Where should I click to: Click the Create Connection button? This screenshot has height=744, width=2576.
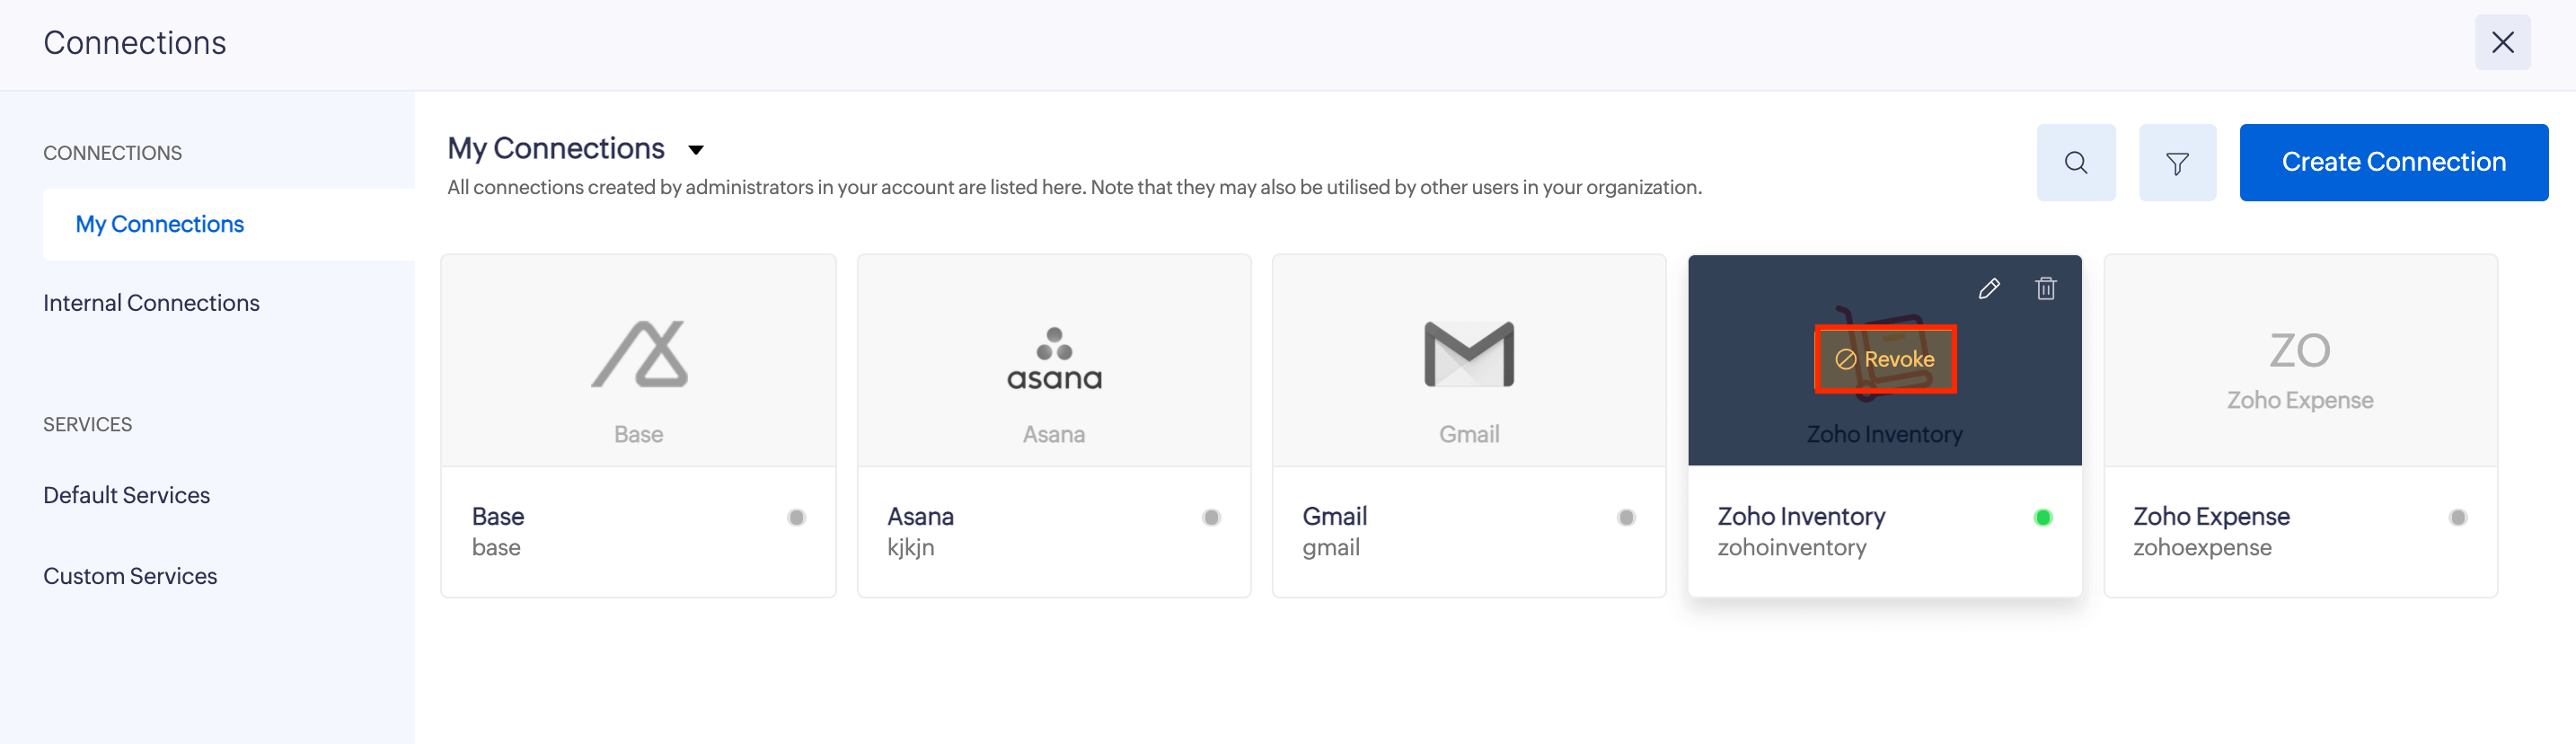[x=2392, y=163]
